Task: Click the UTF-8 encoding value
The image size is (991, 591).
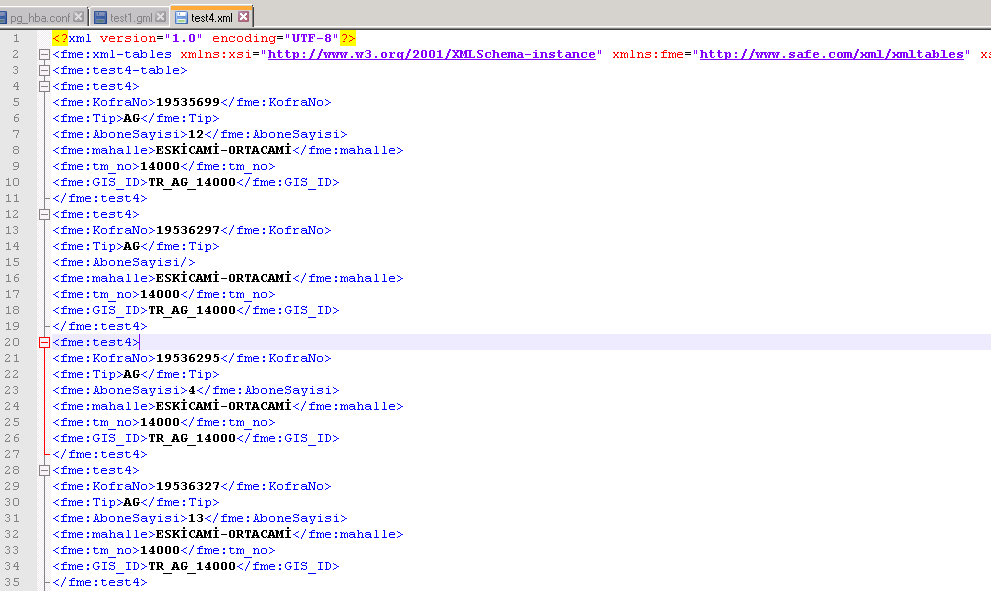Action: point(312,39)
